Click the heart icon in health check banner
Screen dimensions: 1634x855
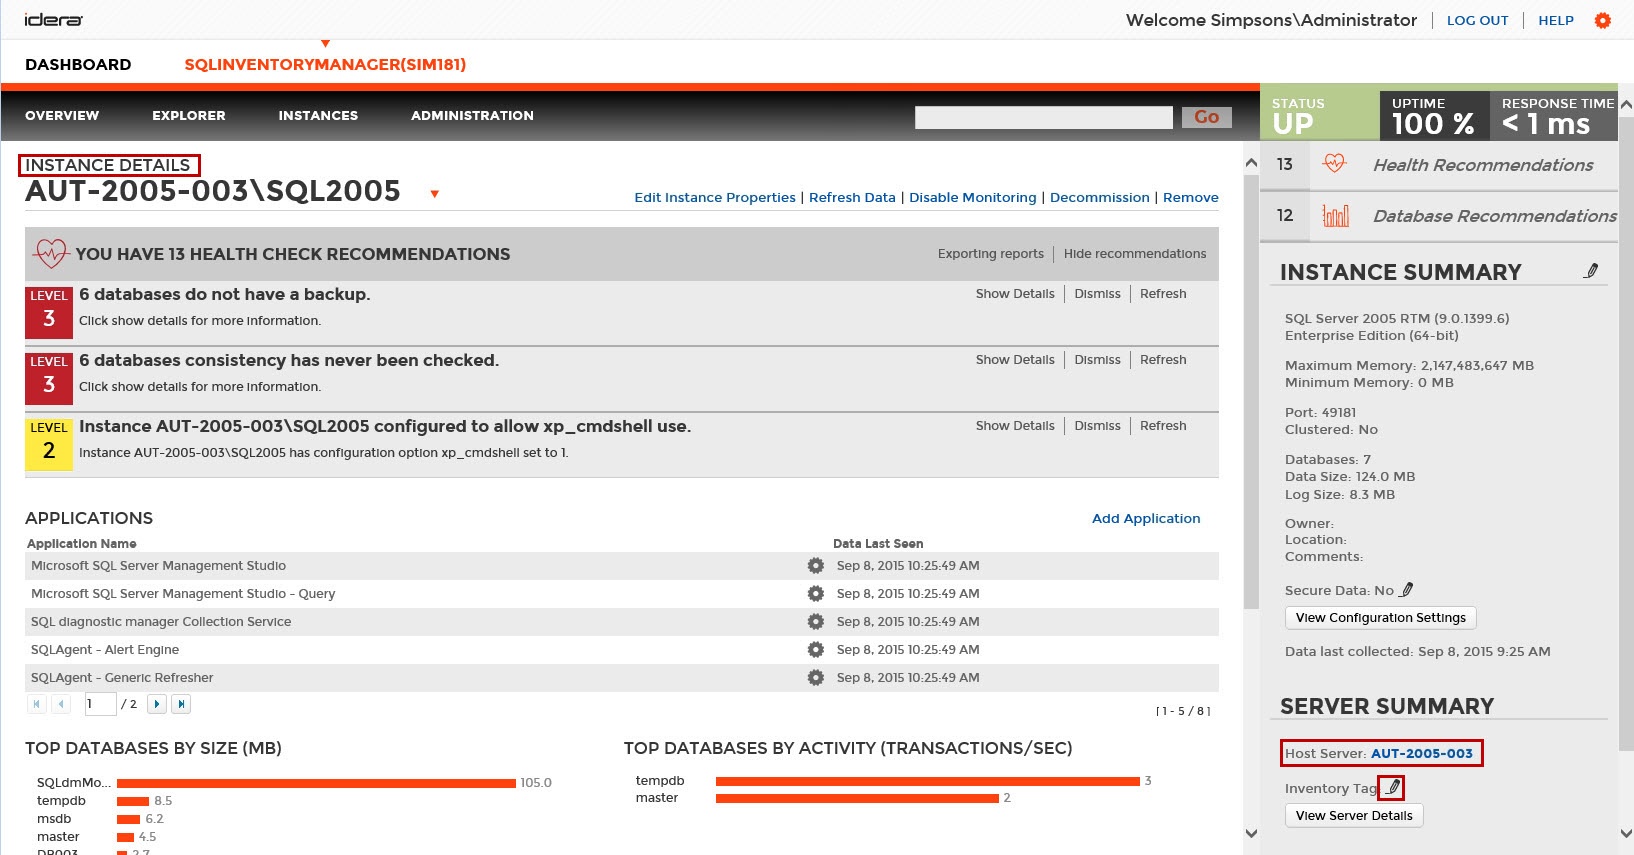(x=50, y=253)
